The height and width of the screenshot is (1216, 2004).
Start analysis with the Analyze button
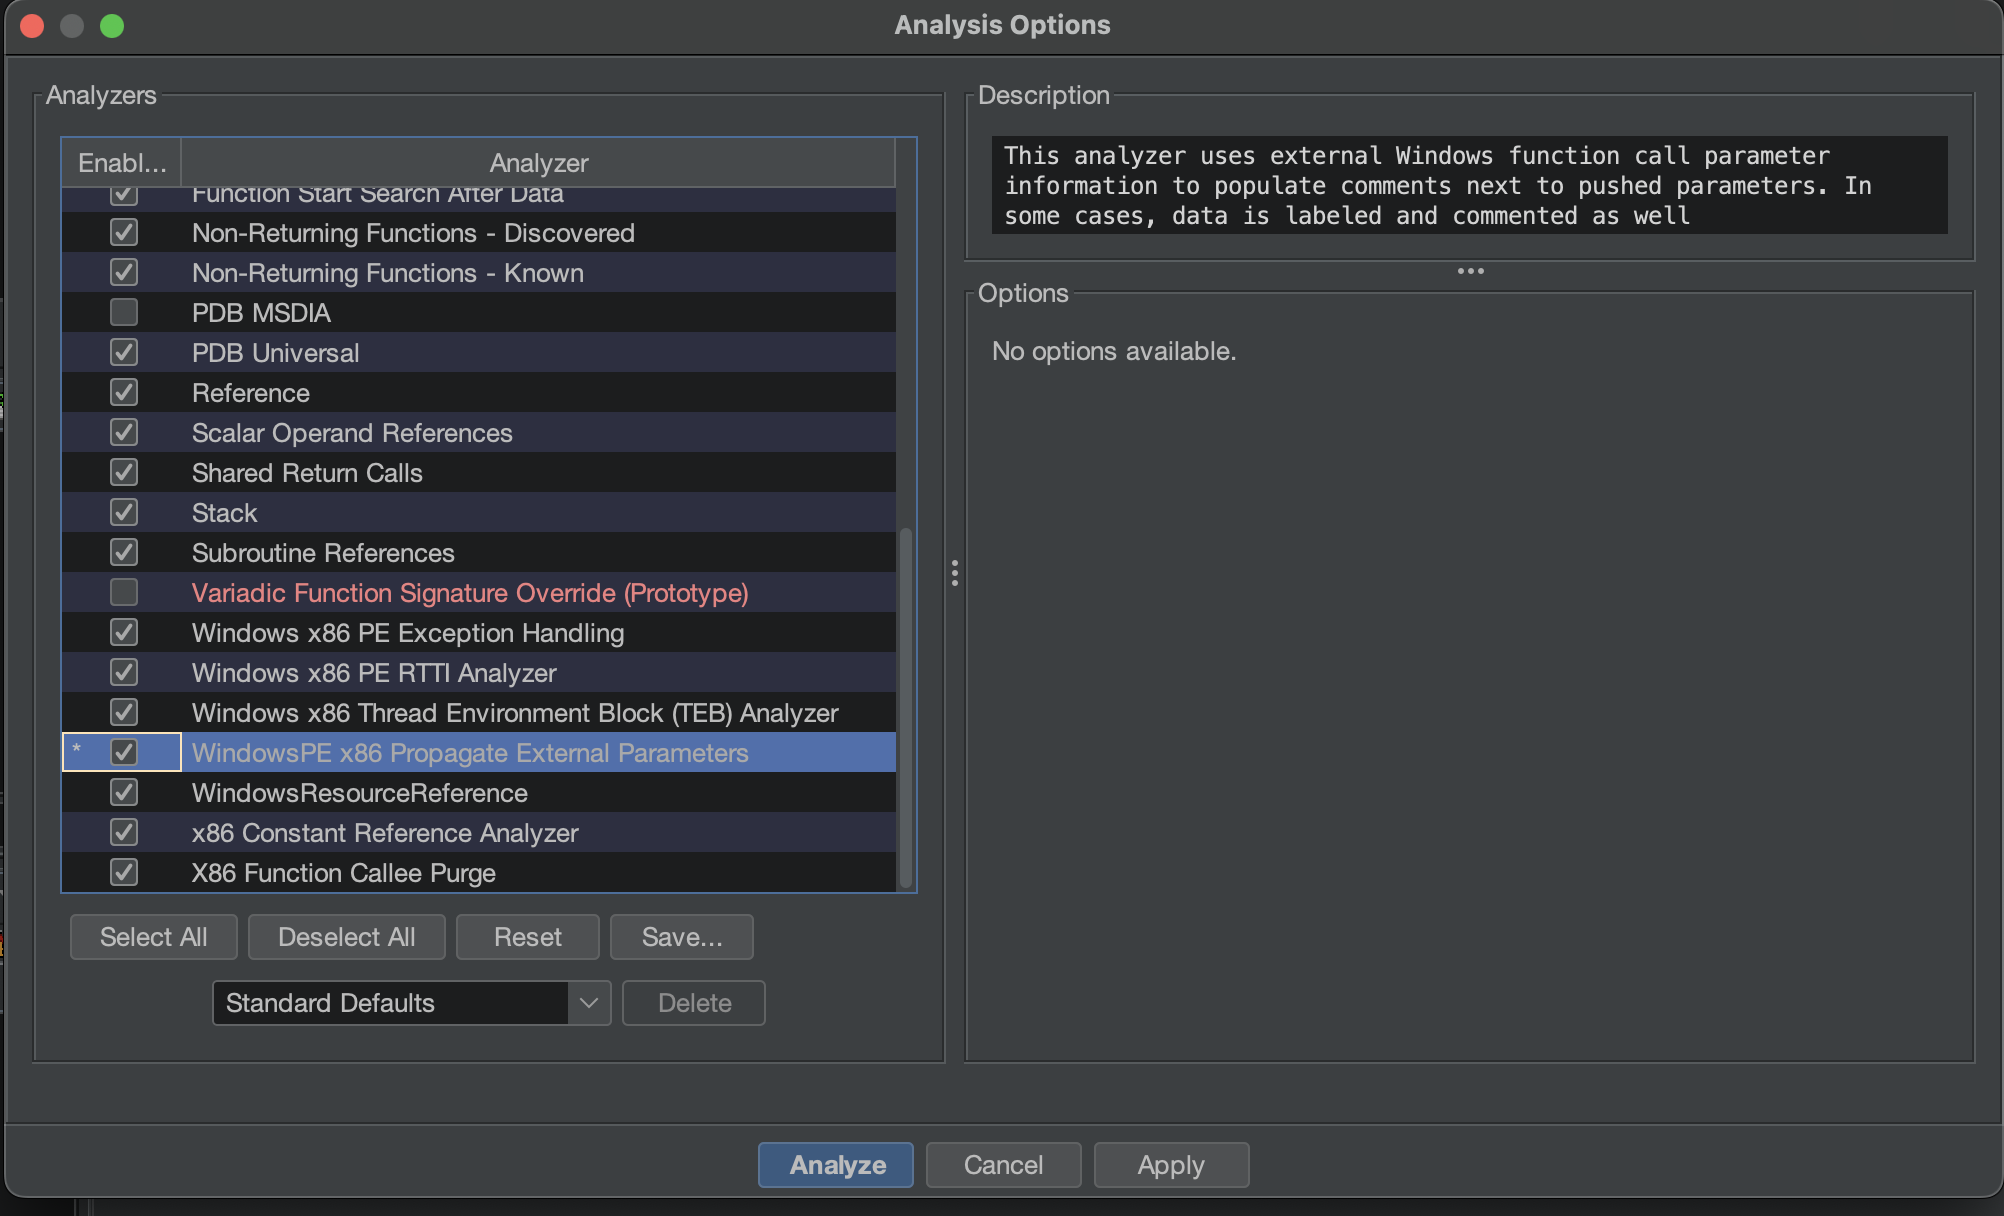coord(836,1165)
